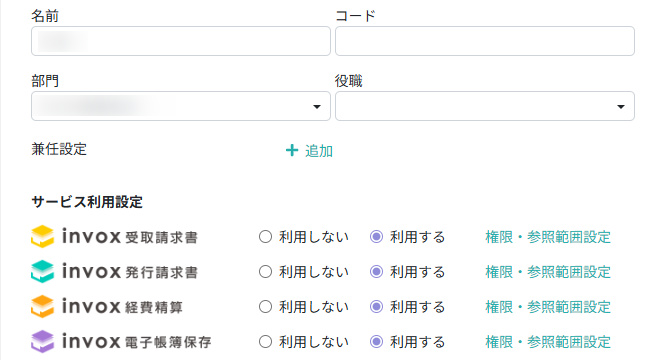Viewport: 661px width, 360px height.
Task: Select 利用する for invox 電子帳簿保存
Action: 376,342
